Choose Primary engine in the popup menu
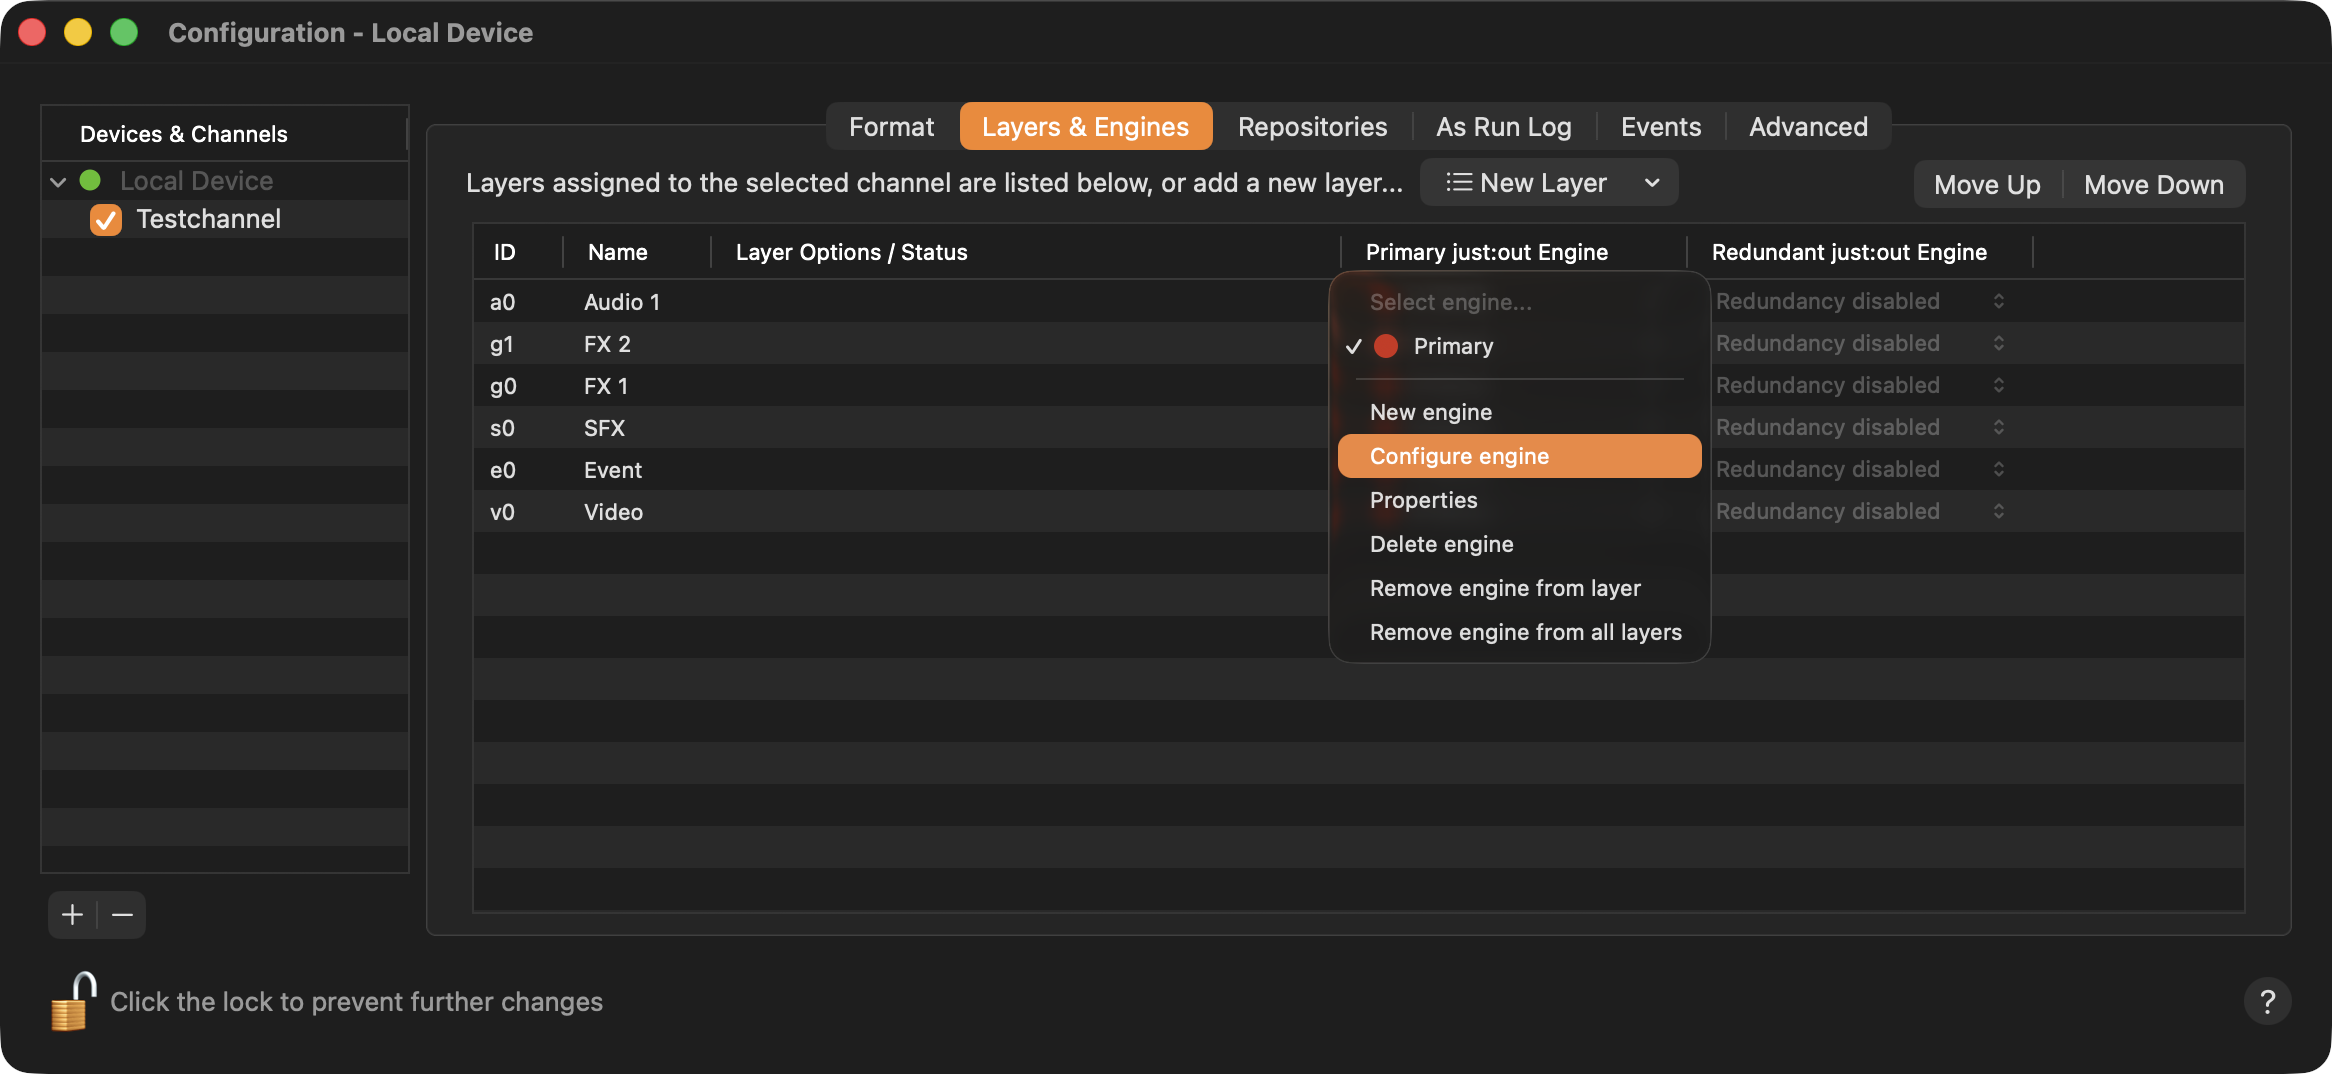The width and height of the screenshot is (2332, 1074). click(x=1520, y=346)
